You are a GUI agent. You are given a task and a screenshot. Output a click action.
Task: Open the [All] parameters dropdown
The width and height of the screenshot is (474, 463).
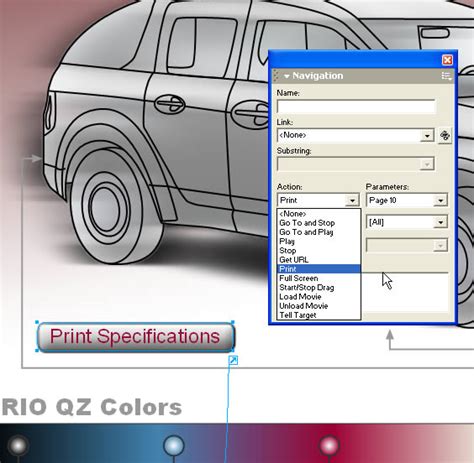click(x=407, y=222)
